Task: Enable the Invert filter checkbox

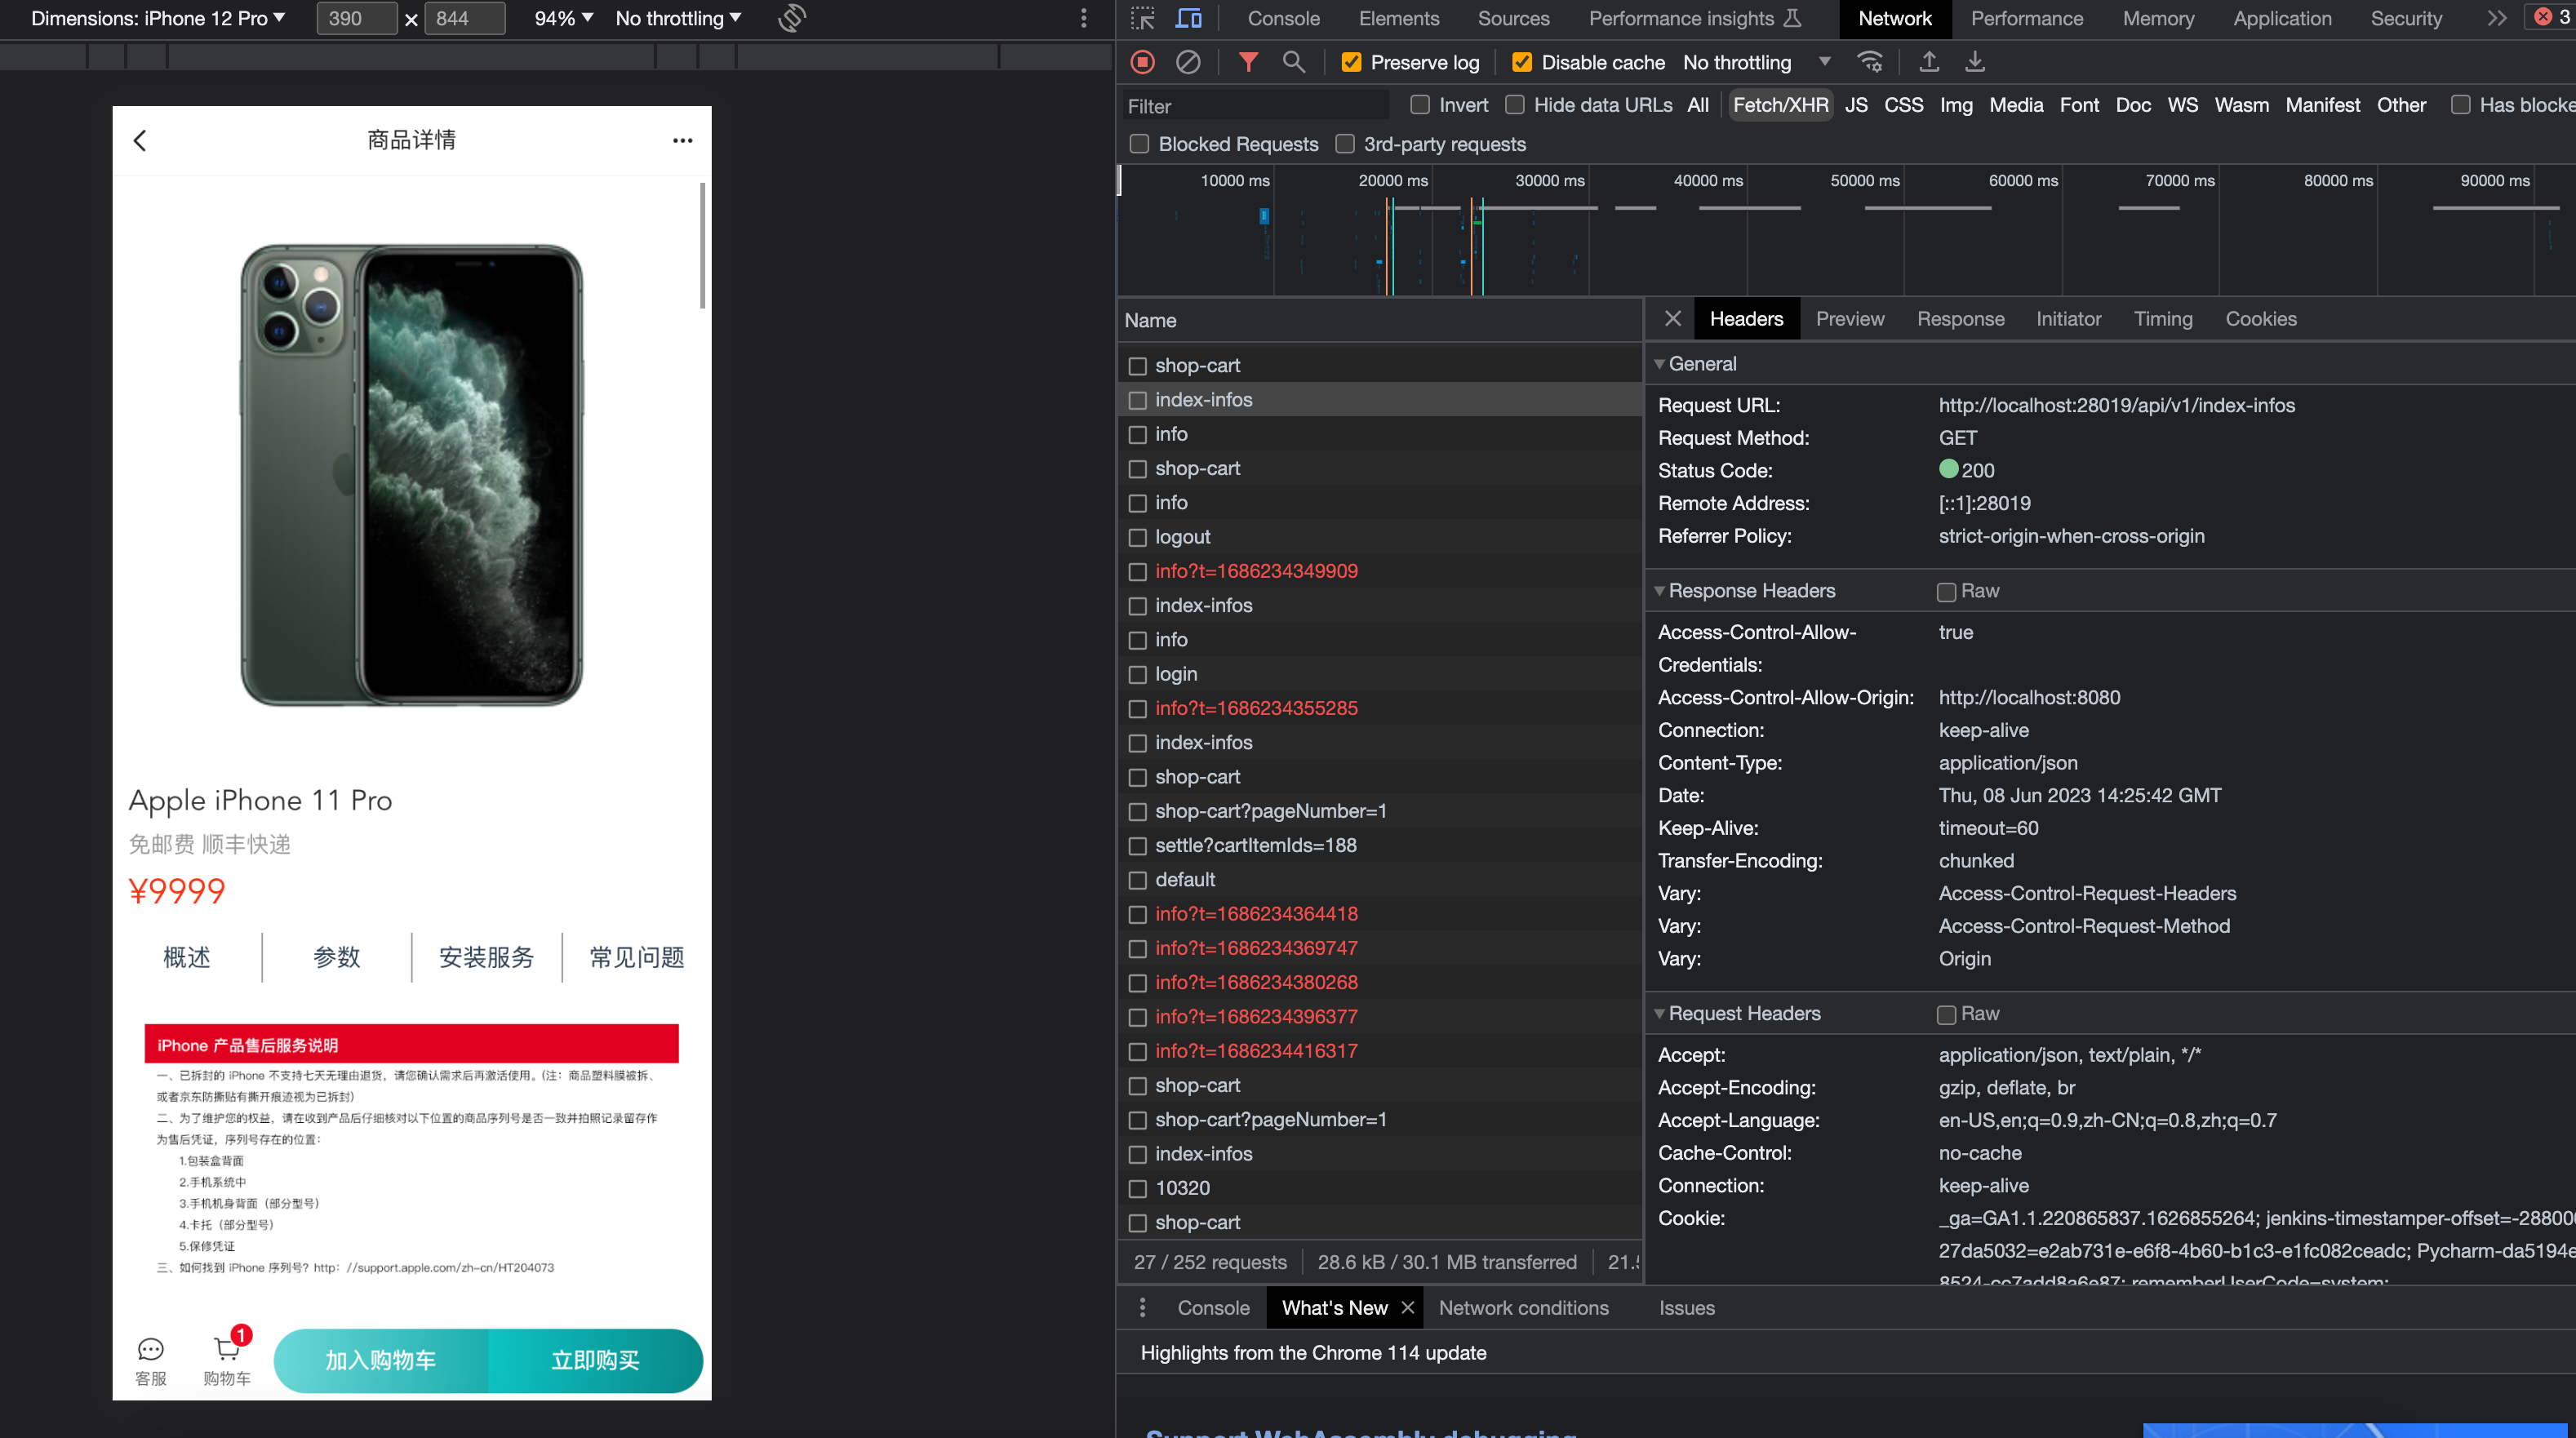Action: coord(1419,105)
